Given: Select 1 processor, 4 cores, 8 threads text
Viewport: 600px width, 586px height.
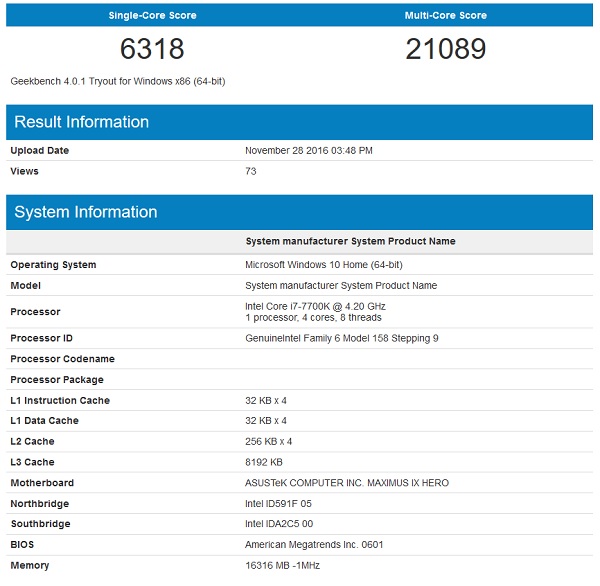Looking at the screenshot, I should pyautogui.click(x=314, y=318).
